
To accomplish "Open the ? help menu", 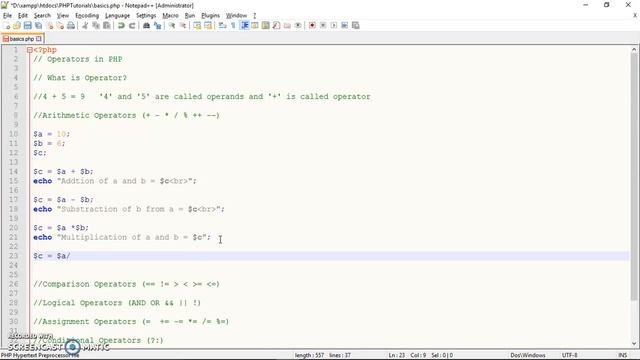I will pos(255,16).
